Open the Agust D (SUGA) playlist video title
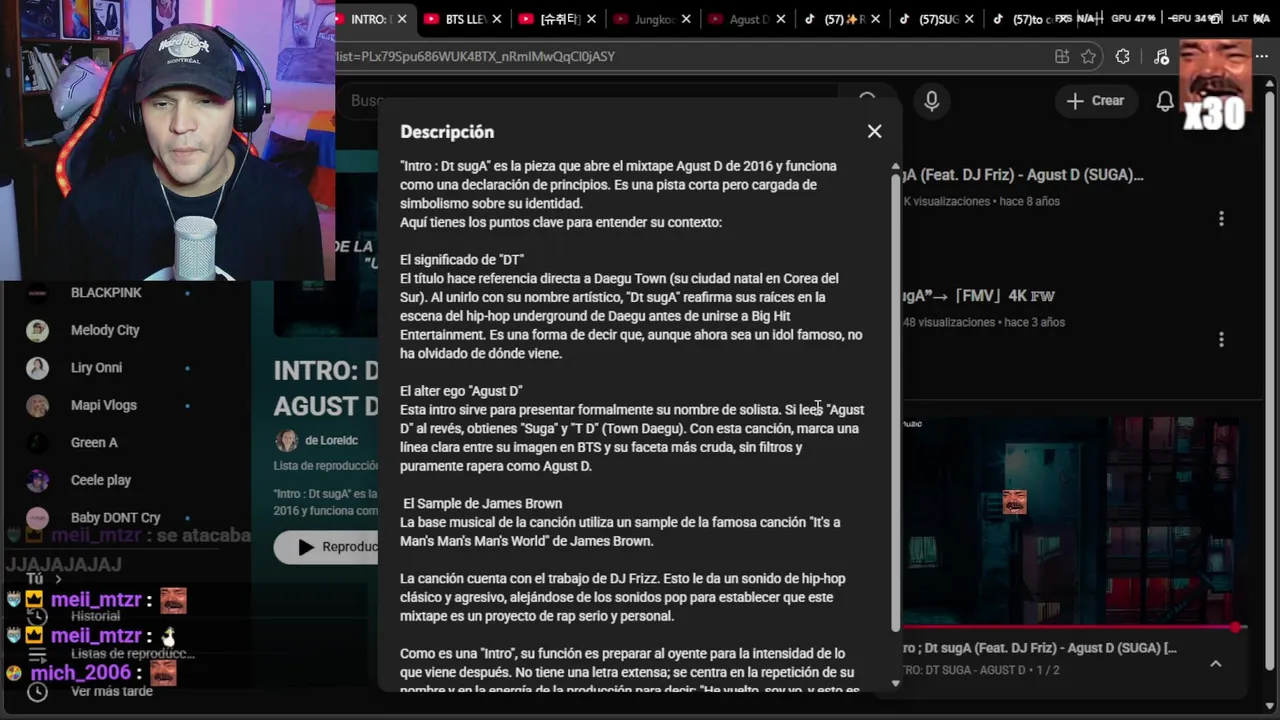The image size is (1280, 720). pos(1023,175)
